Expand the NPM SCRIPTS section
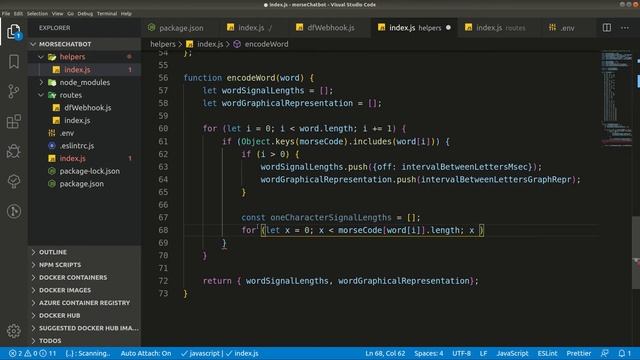This screenshot has height=360, width=640. [84, 265]
